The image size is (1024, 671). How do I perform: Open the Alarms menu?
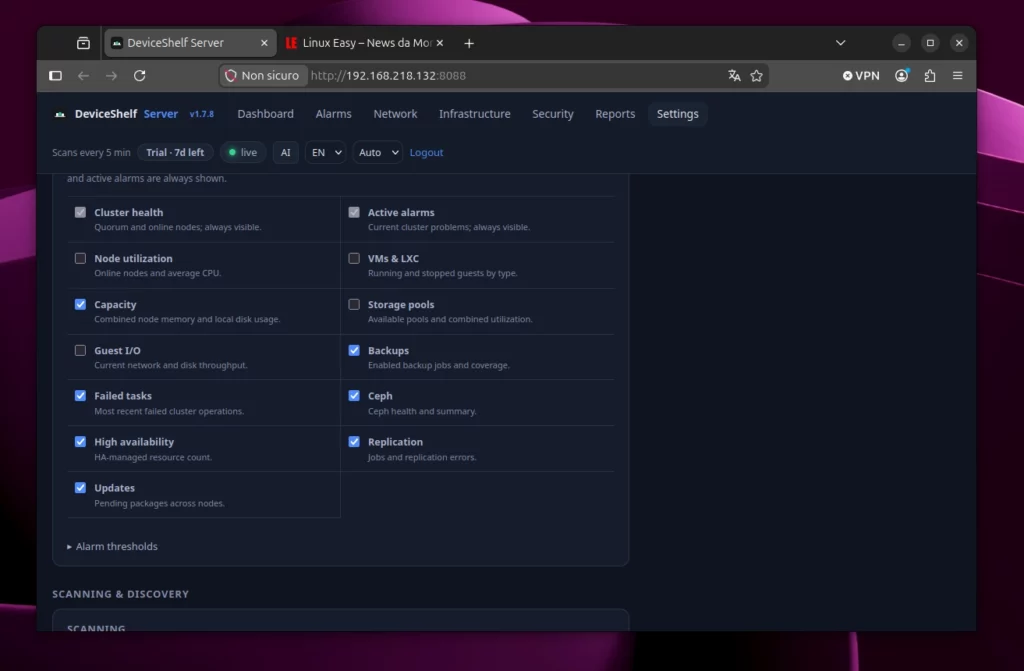pos(333,114)
